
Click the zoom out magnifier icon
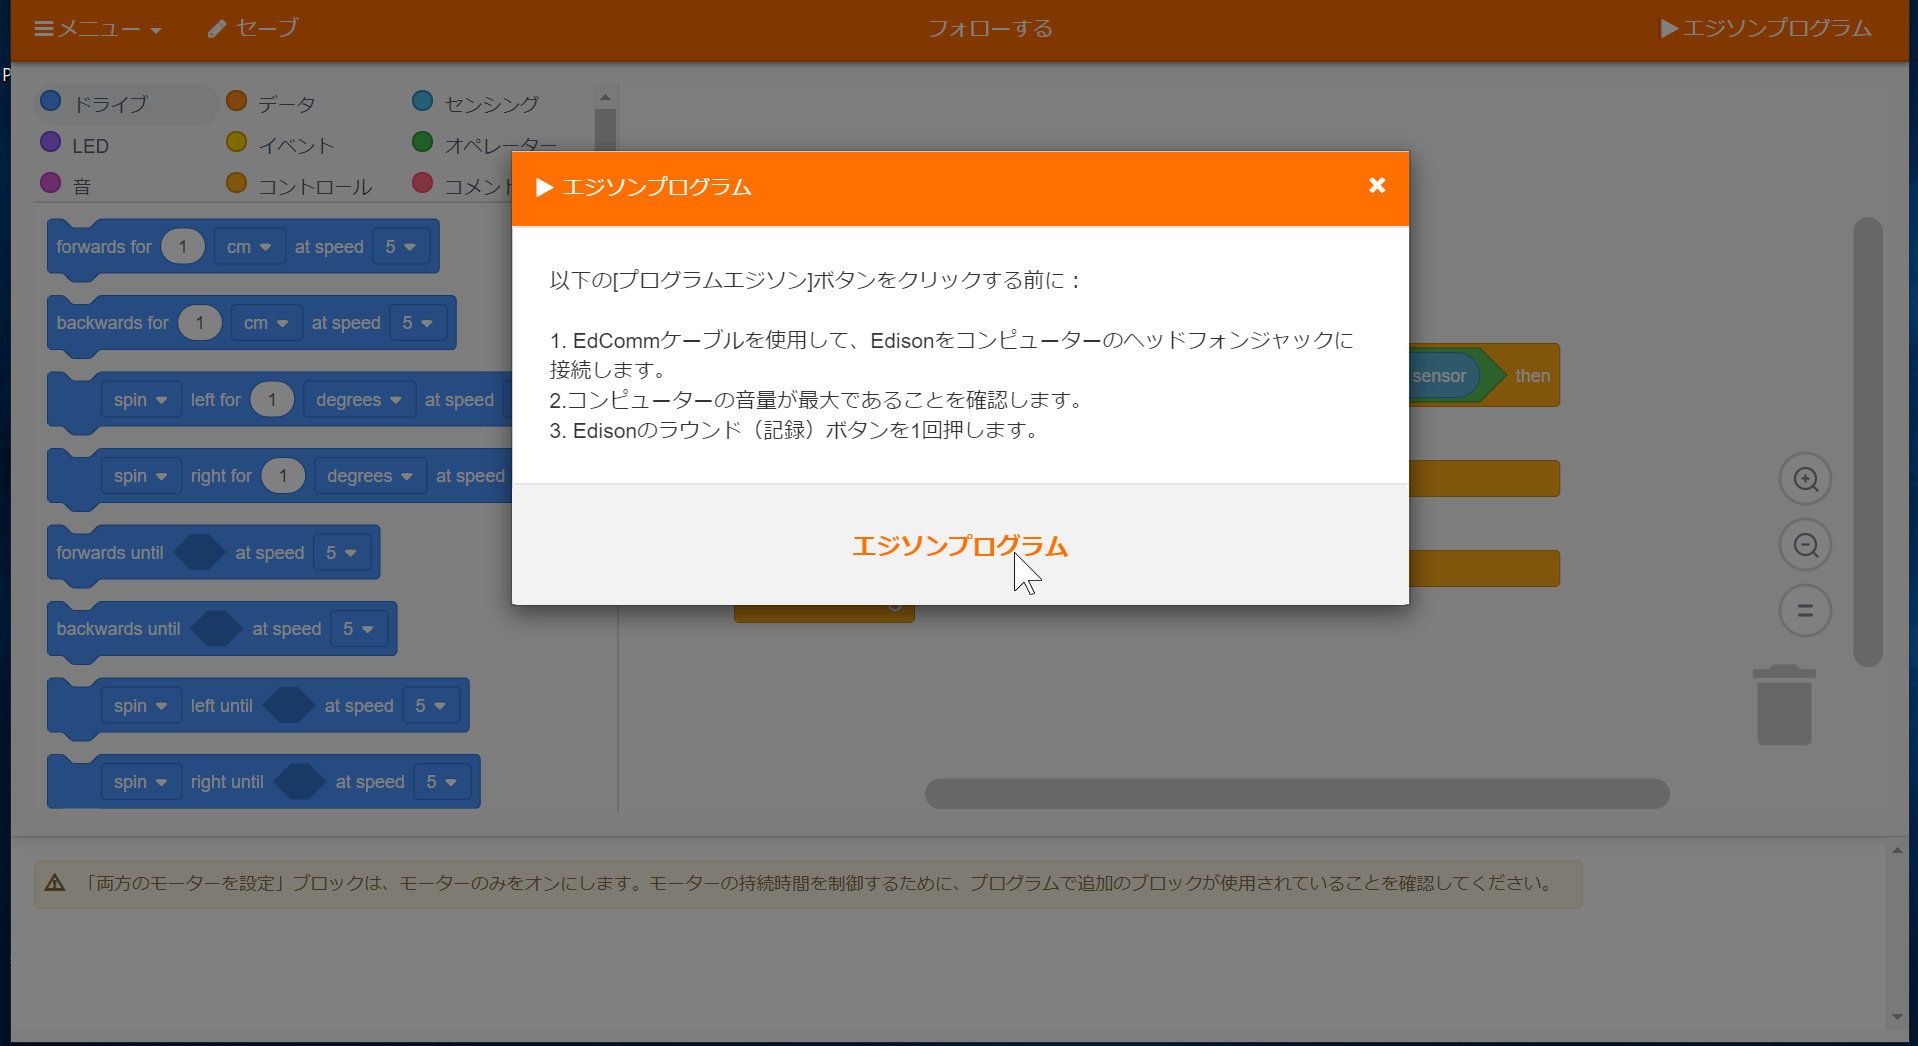[x=1805, y=545]
